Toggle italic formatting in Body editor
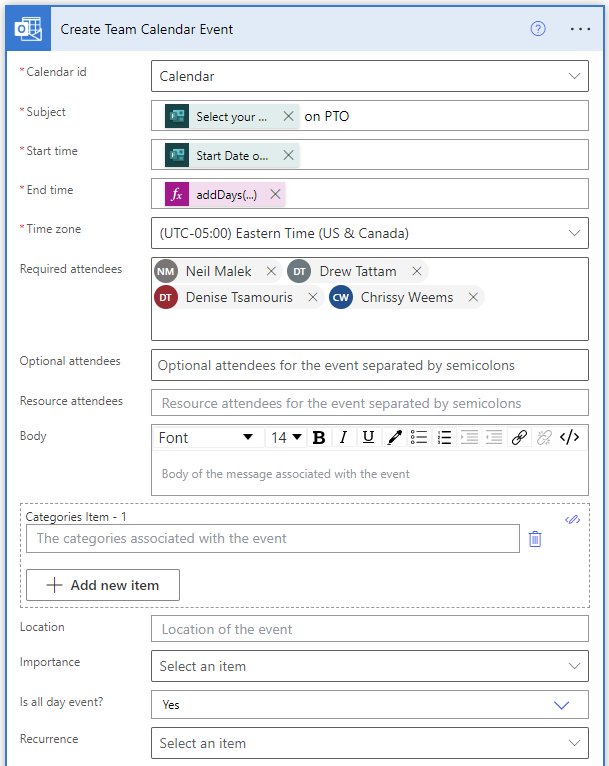The width and height of the screenshot is (609, 766). 343,437
